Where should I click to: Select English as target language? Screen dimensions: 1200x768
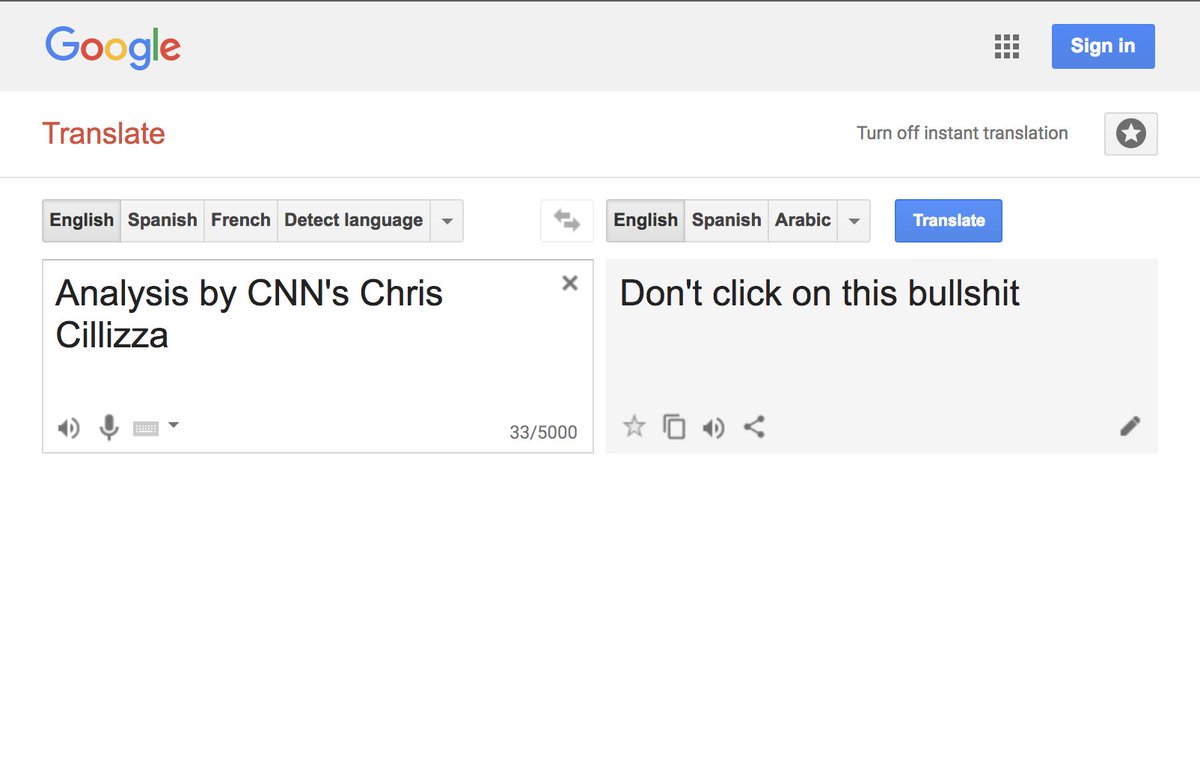click(645, 220)
